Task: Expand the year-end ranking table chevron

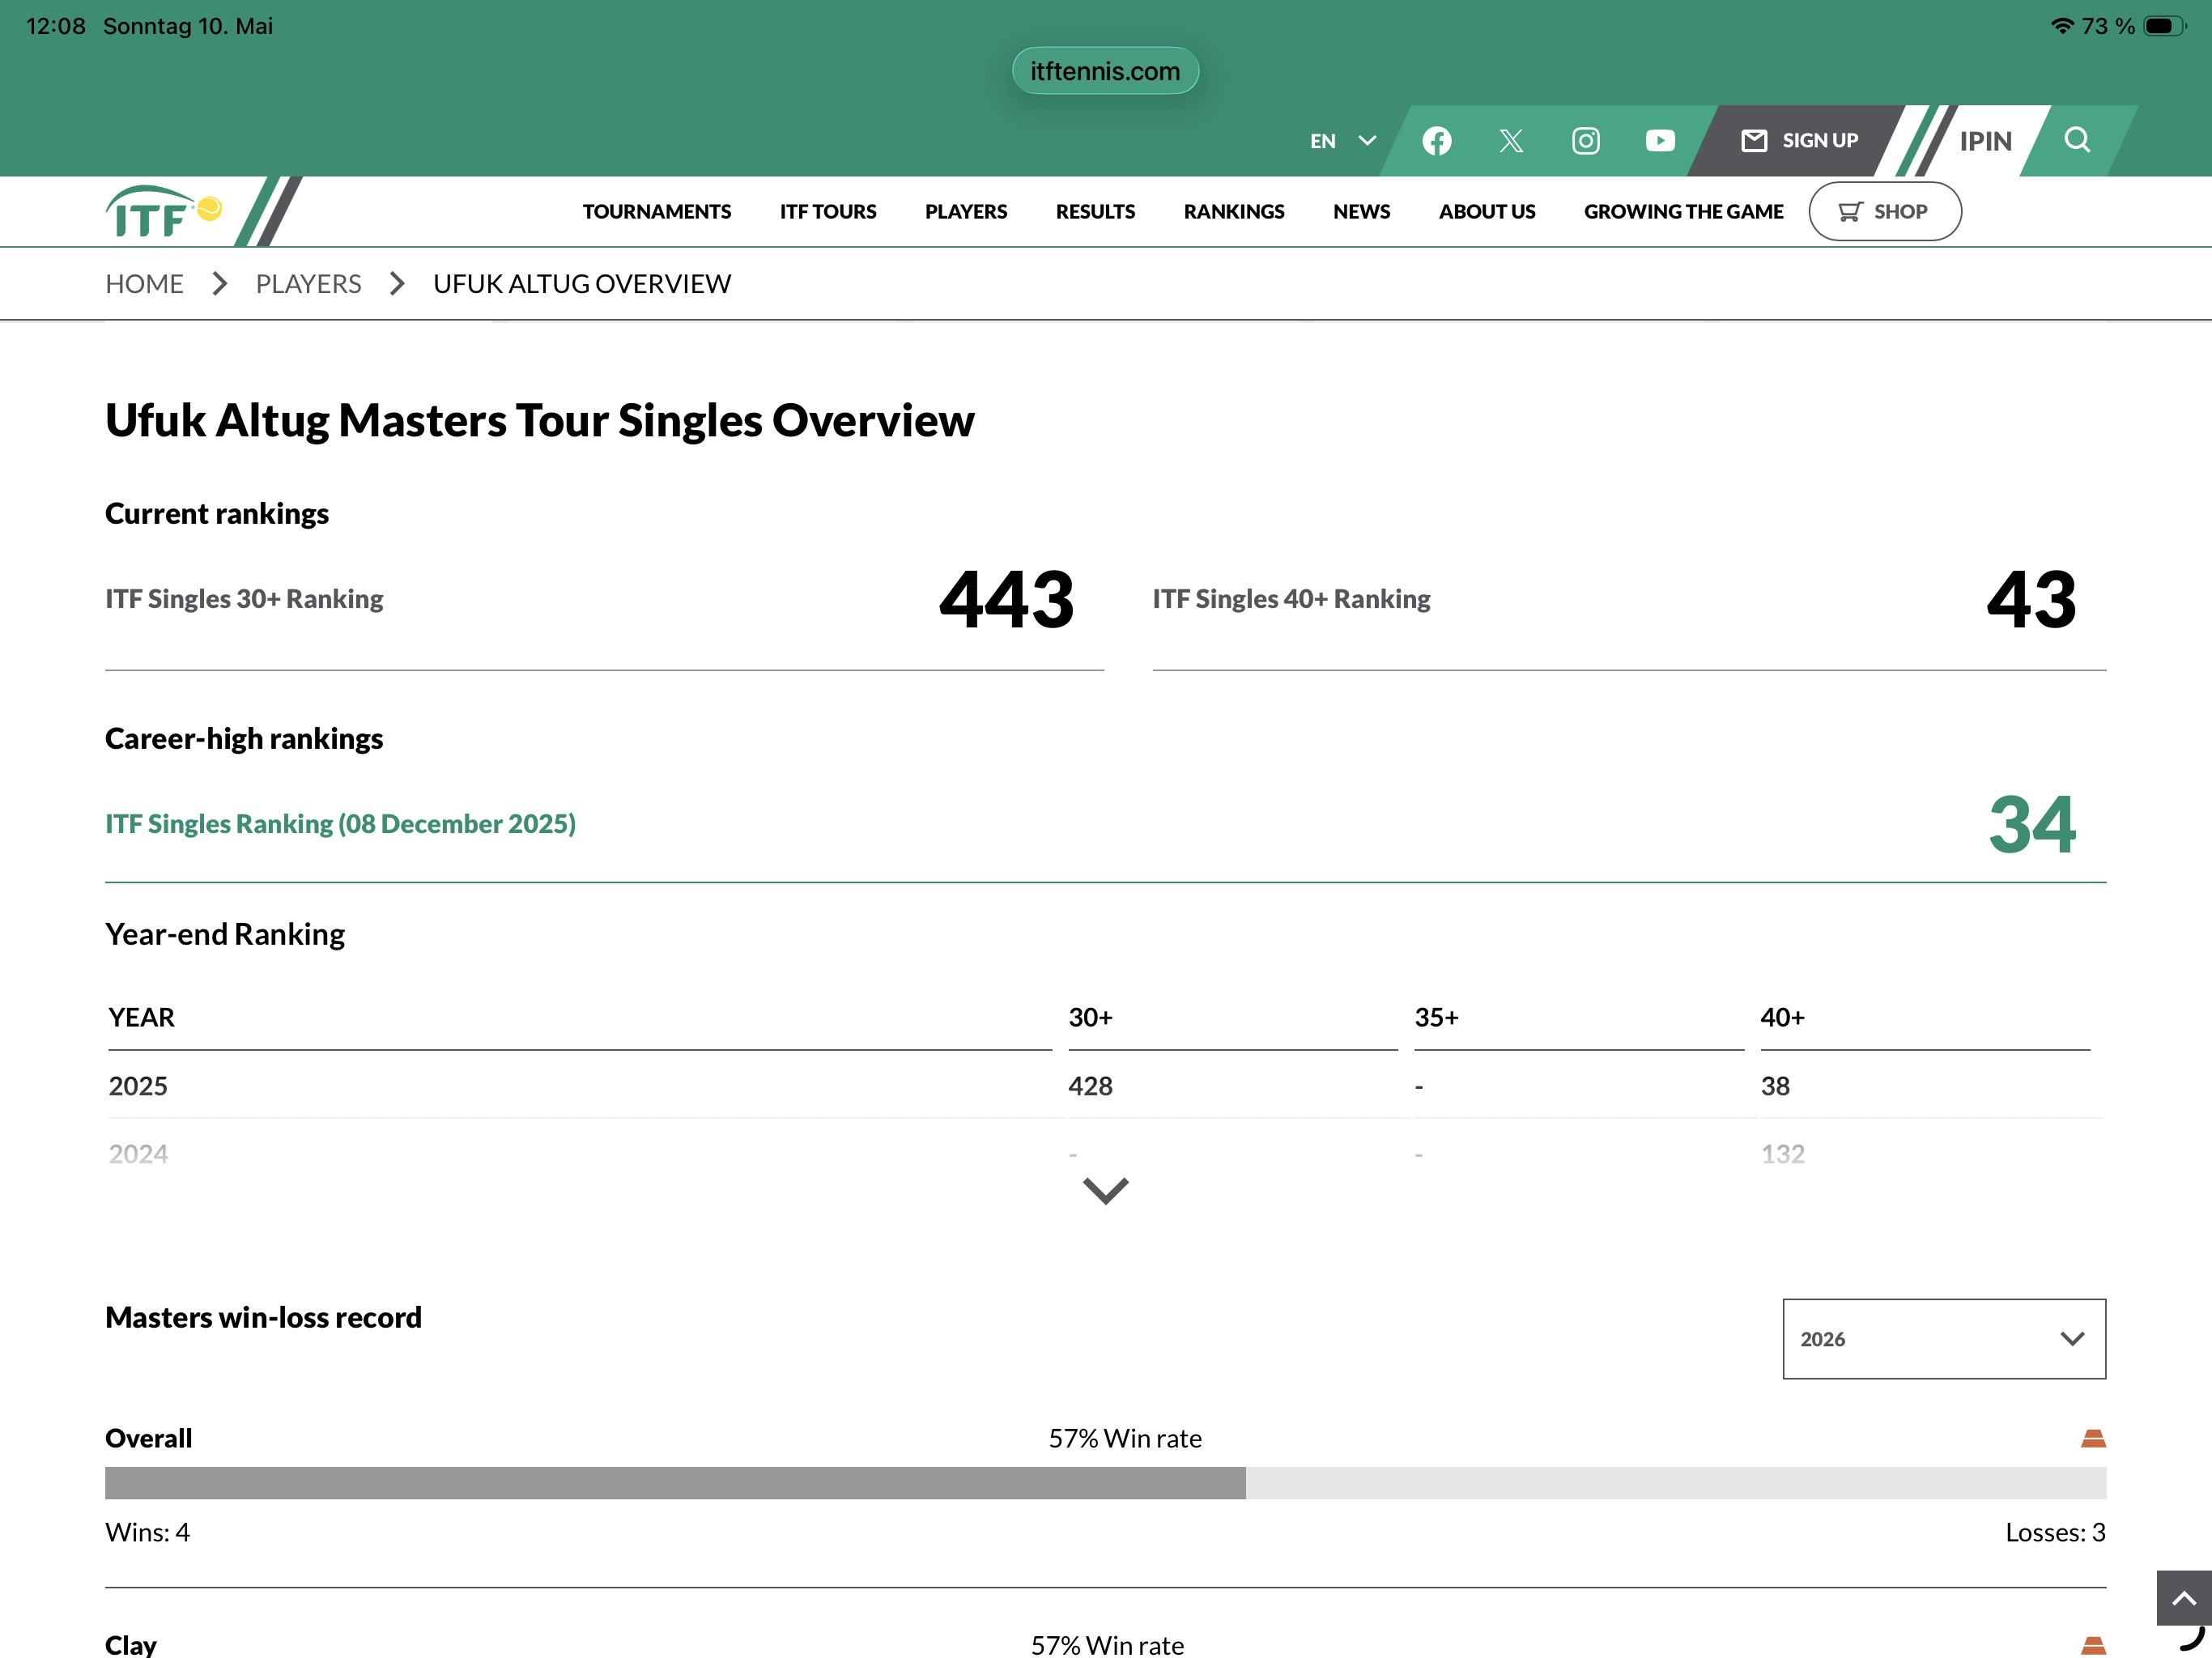Action: [x=1106, y=1190]
